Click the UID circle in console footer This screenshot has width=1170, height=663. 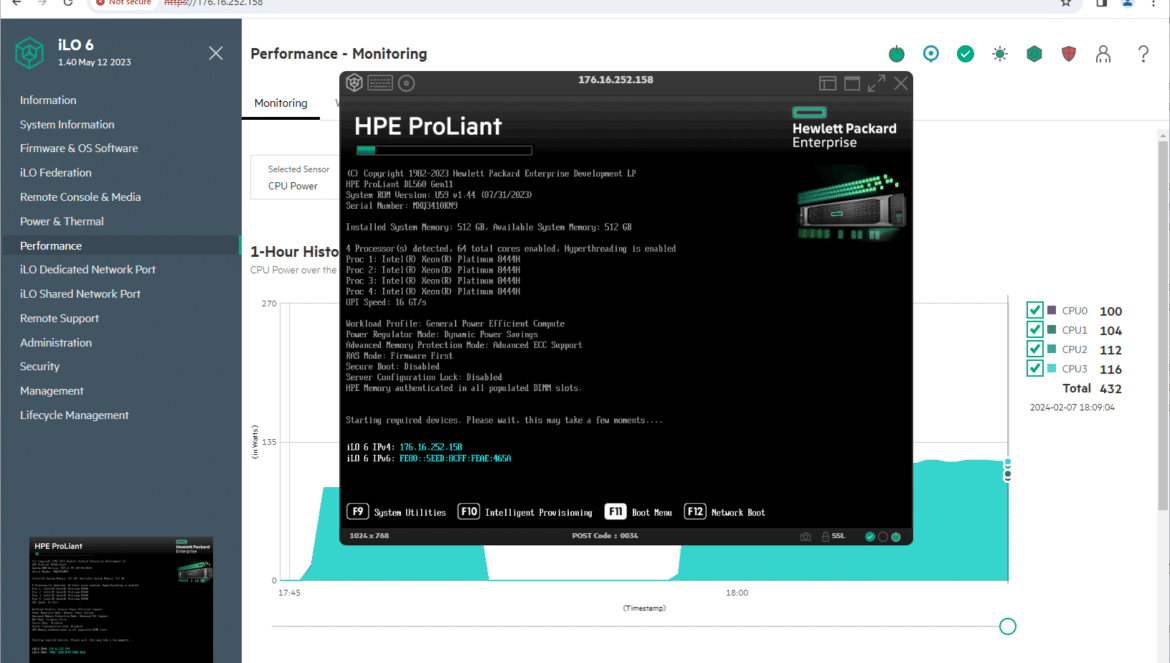tap(883, 536)
